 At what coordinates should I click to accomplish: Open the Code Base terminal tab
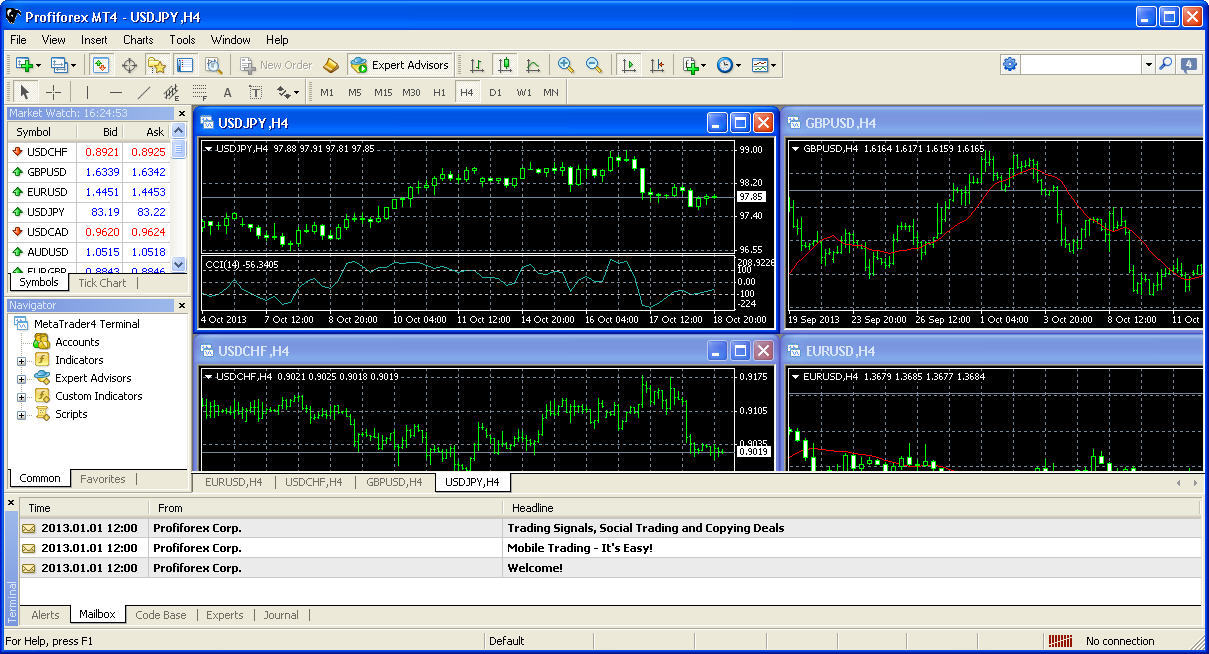coord(160,615)
